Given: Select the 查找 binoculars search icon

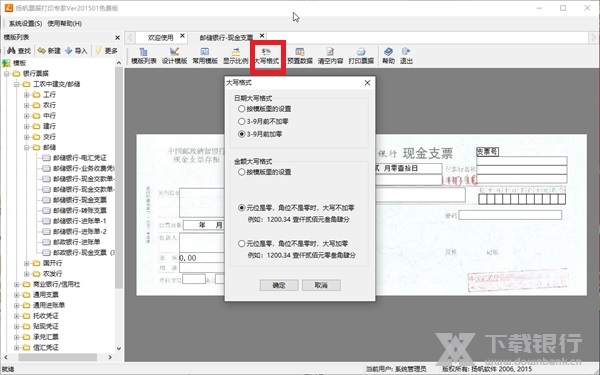Looking at the screenshot, I should click(x=18, y=51).
